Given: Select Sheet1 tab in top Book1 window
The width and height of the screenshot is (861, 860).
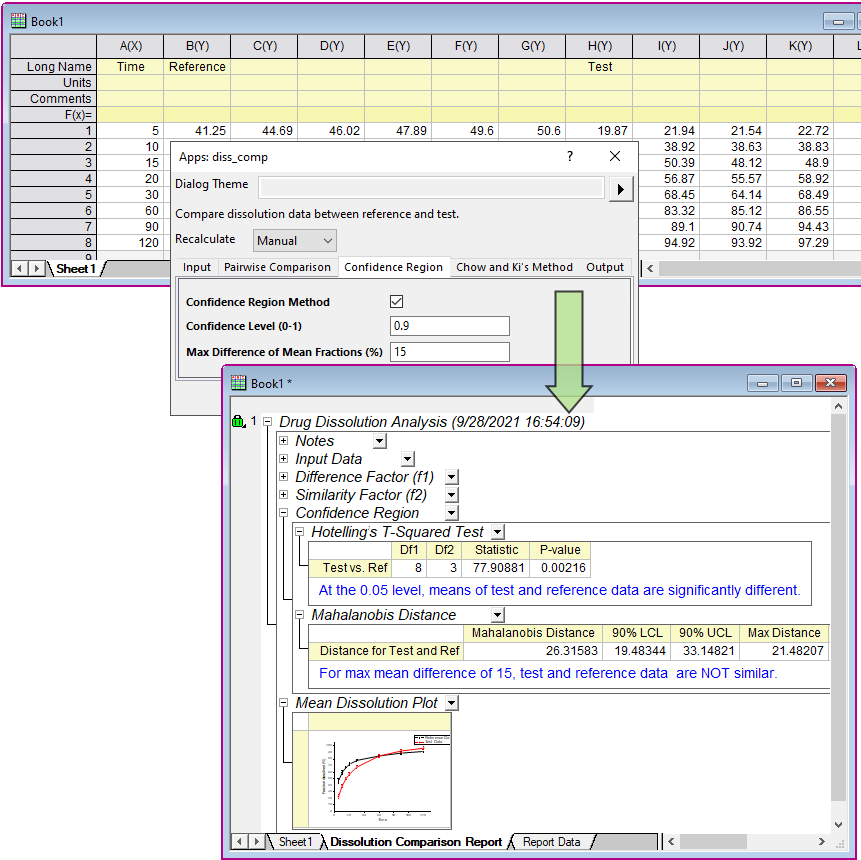Looking at the screenshot, I should click(76, 269).
